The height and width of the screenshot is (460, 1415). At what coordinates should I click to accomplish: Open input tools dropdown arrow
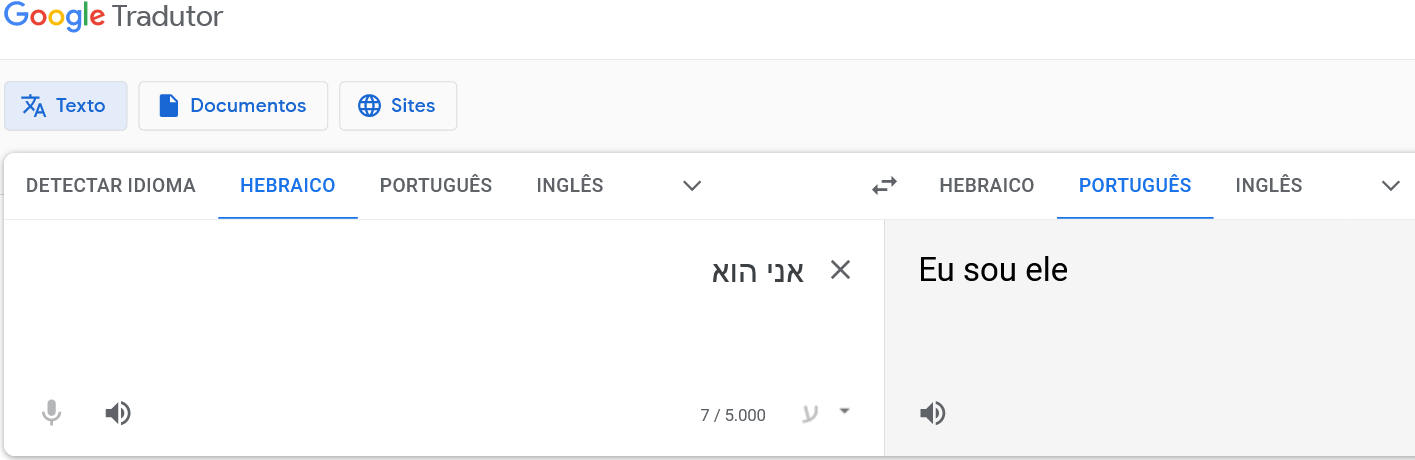coord(844,411)
